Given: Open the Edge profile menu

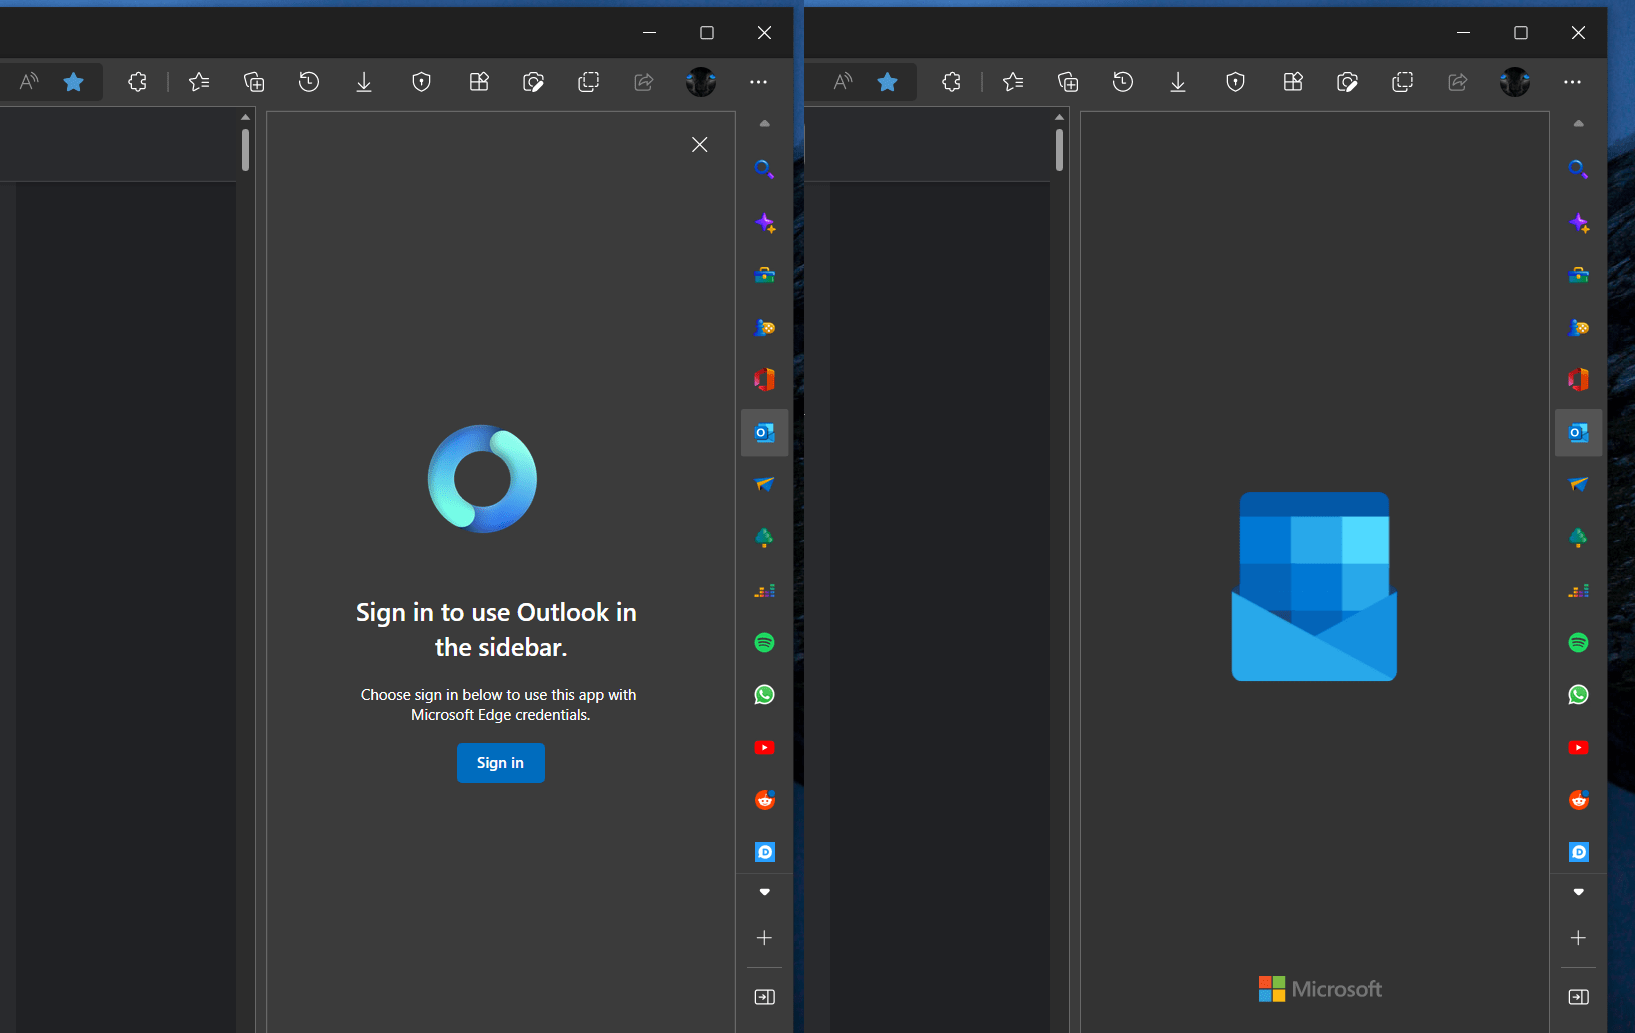Looking at the screenshot, I should [701, 82].
